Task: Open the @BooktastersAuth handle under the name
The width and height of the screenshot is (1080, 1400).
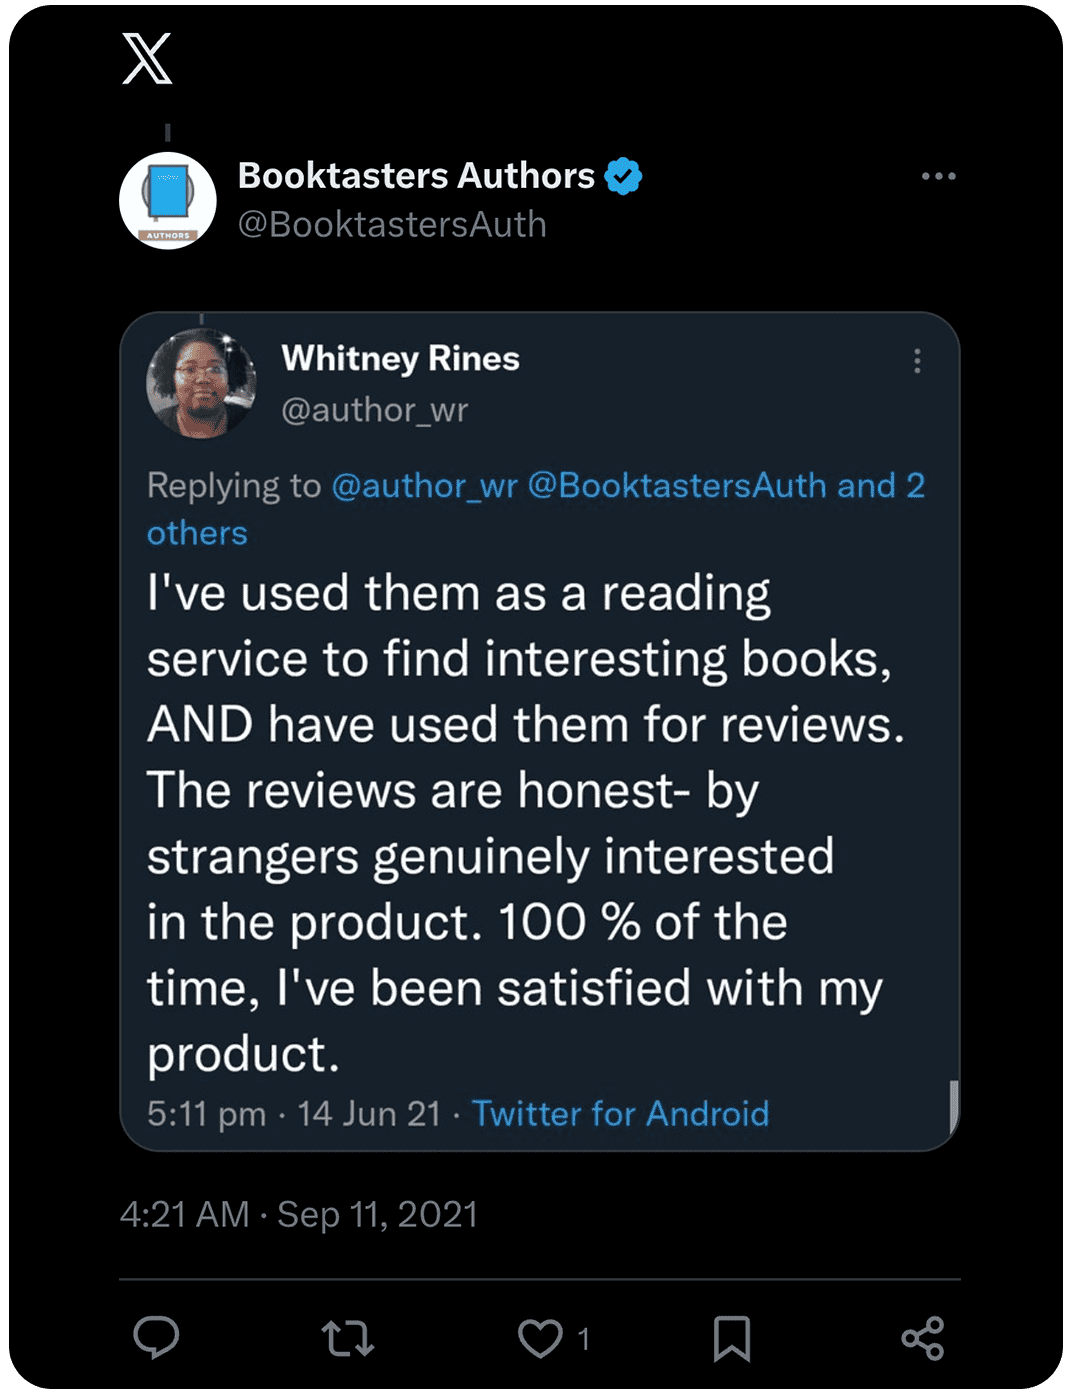Action: [x=392, y=225]
